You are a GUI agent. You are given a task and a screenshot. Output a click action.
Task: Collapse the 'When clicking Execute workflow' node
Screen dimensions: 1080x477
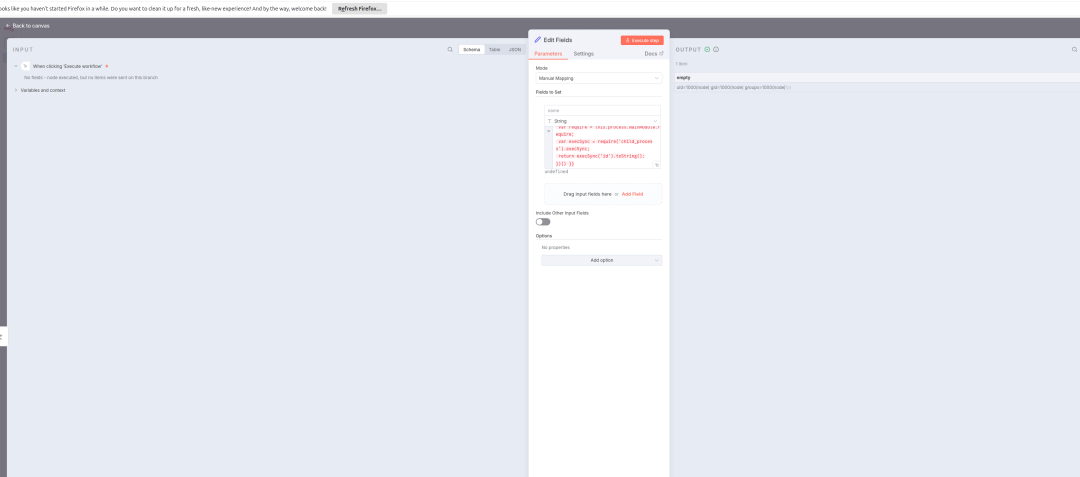click(16, 66)
